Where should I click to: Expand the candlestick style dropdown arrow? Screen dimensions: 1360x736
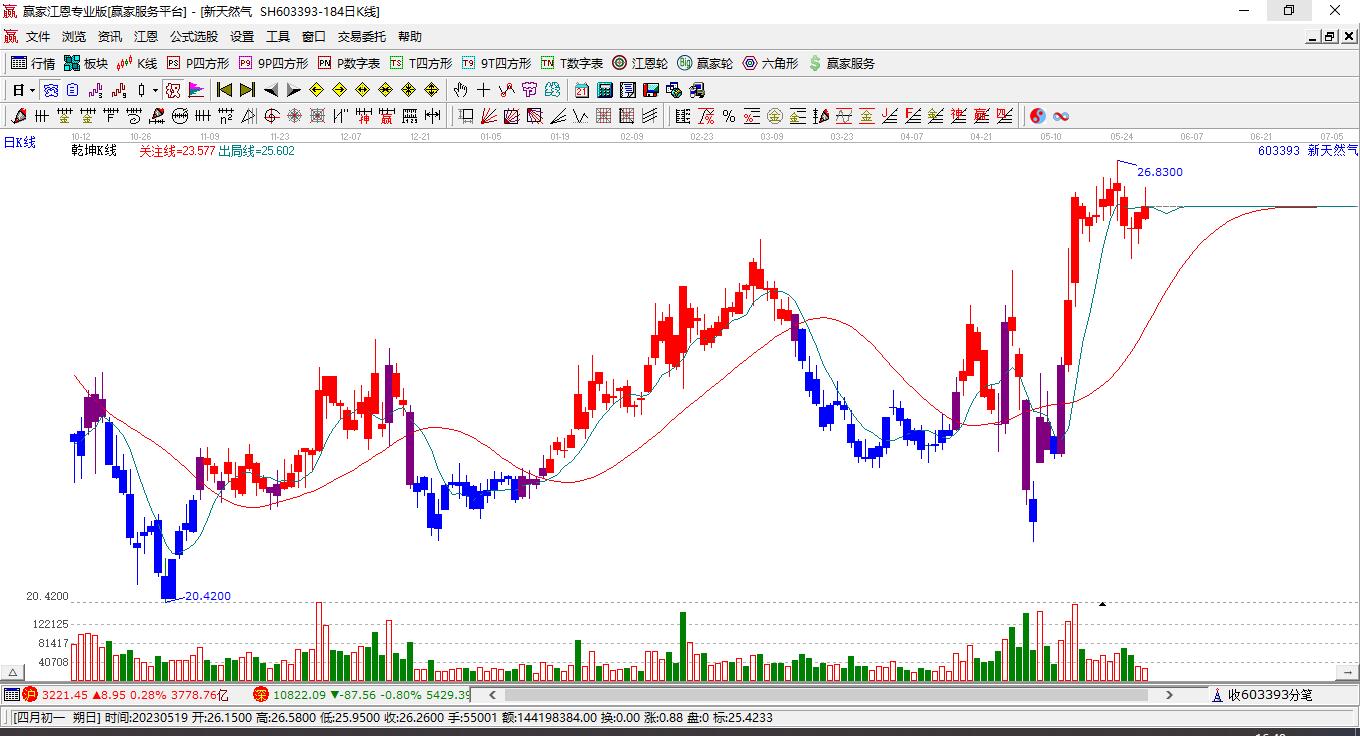tap(155, 90)
